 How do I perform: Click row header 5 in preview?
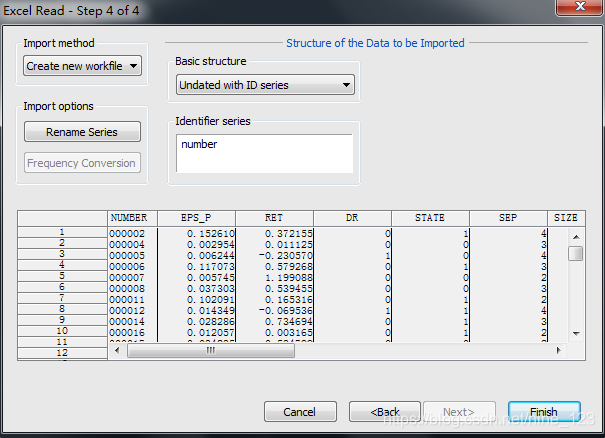click(62, 276)
